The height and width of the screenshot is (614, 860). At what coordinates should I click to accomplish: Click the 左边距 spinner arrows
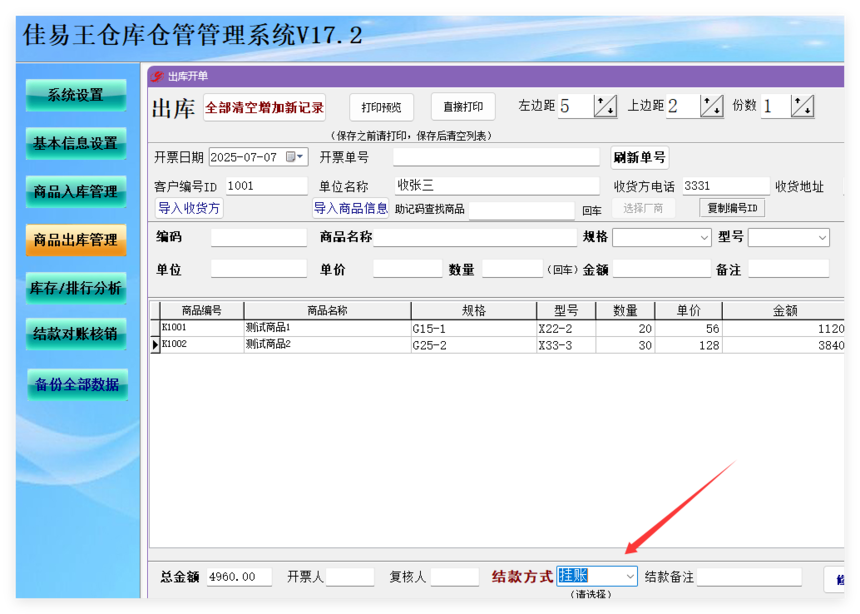[606, 106]
